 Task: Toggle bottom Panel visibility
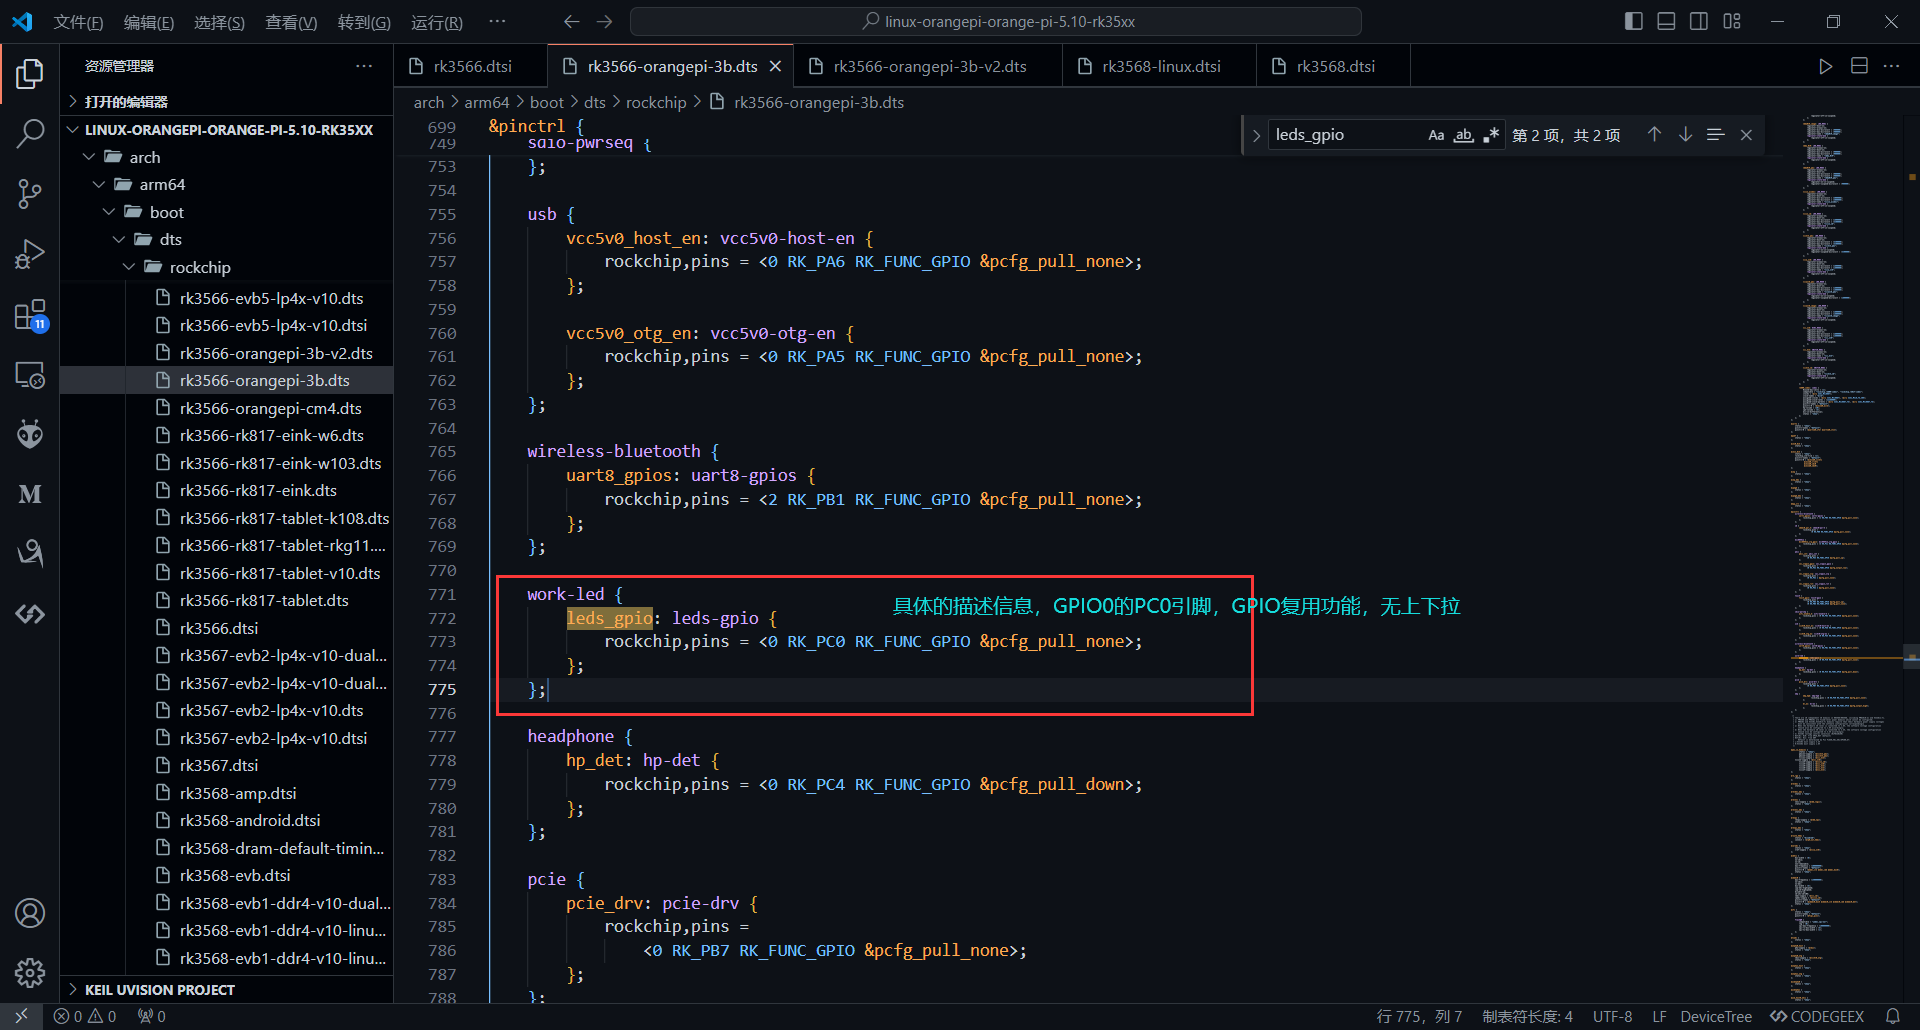(x=1666, y=21)
